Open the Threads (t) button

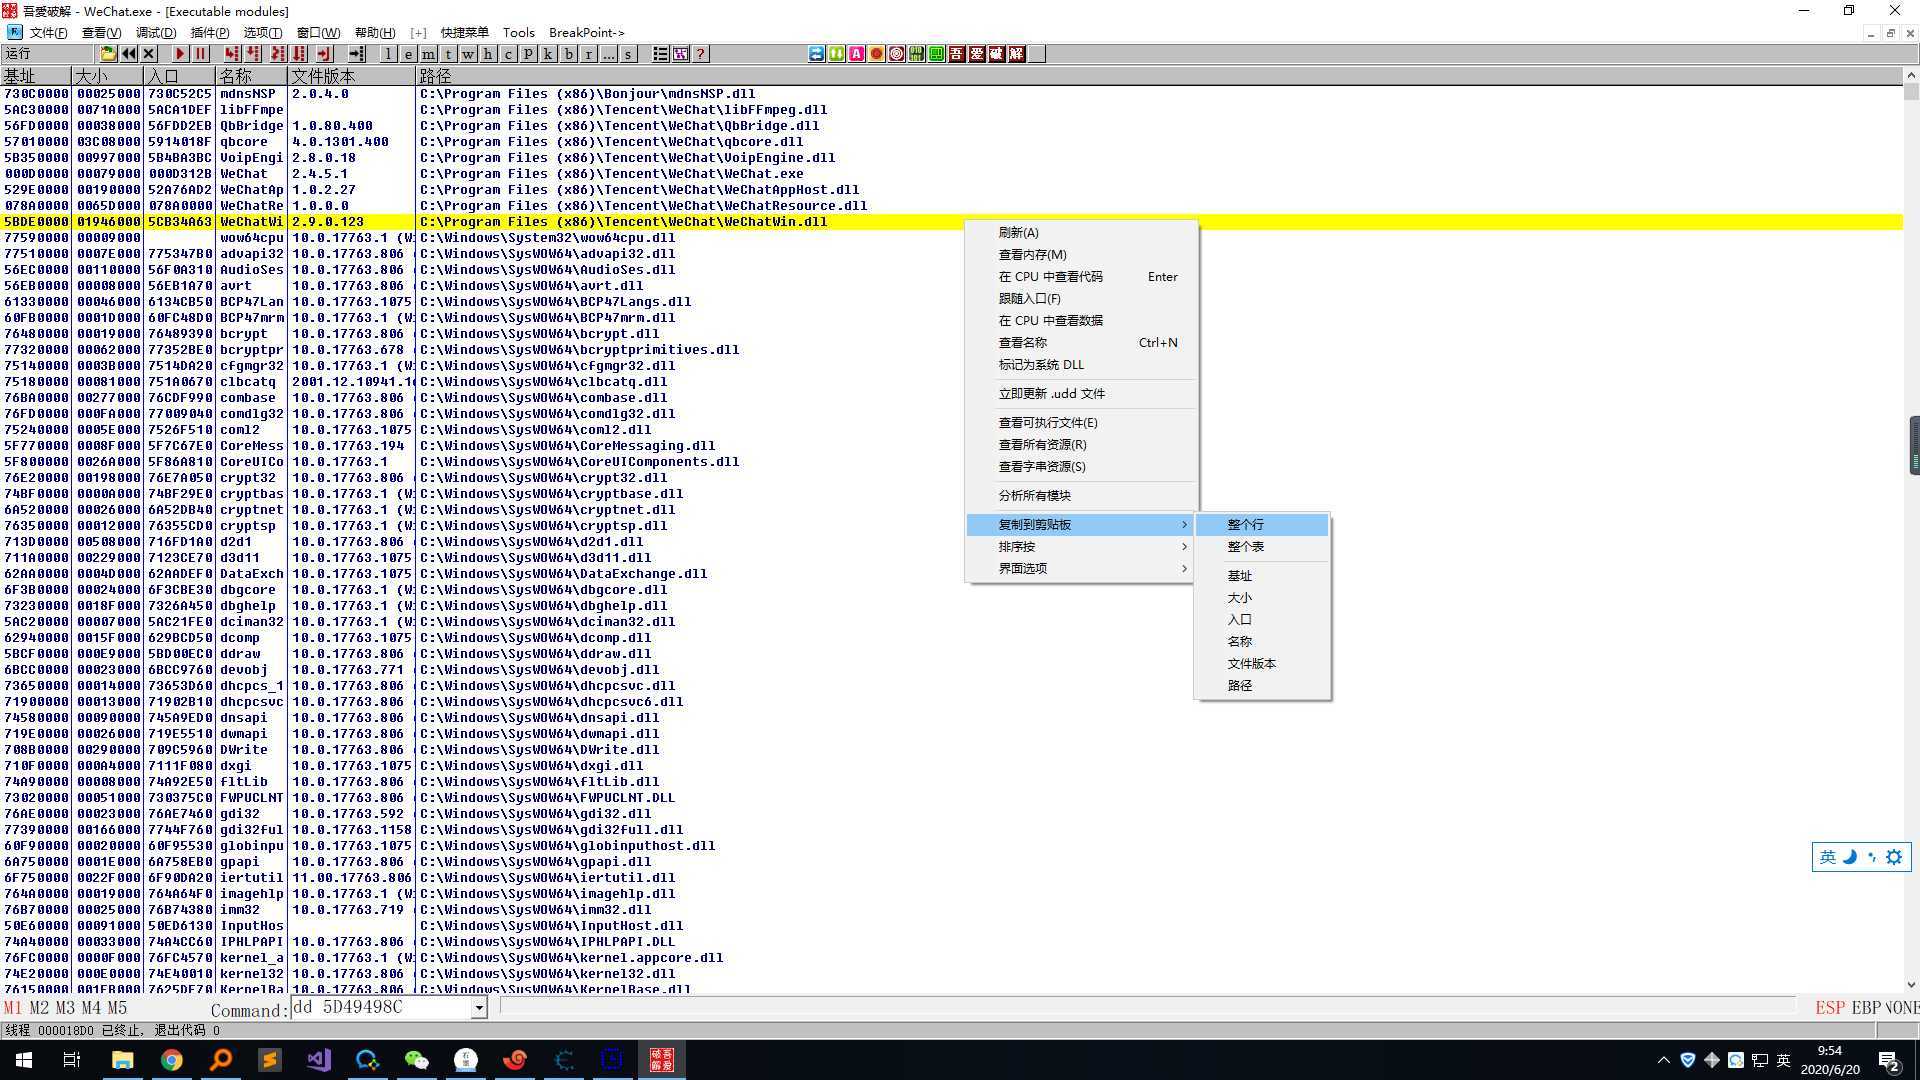click(448, 54)
